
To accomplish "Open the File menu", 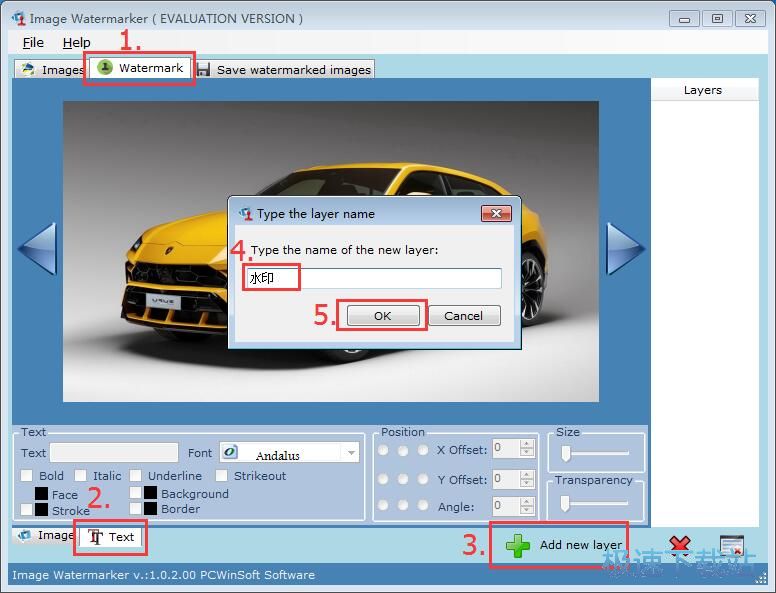I will (33, 42).
